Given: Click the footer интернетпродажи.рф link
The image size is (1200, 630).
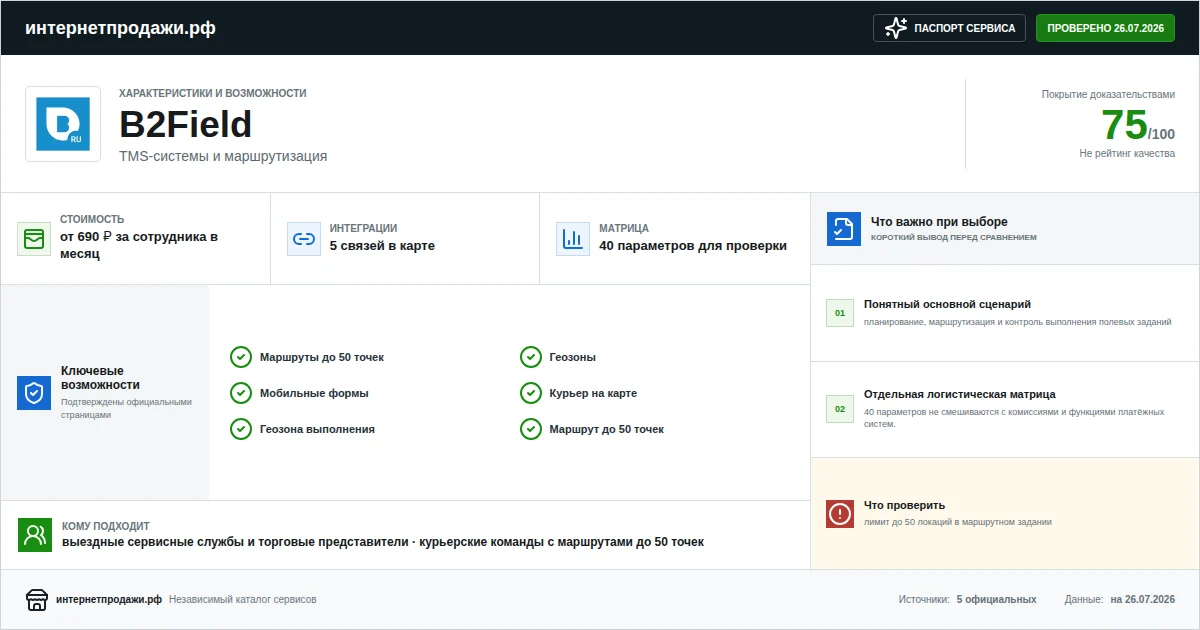Looking at the screenshot, I should (x=109, y=600).
